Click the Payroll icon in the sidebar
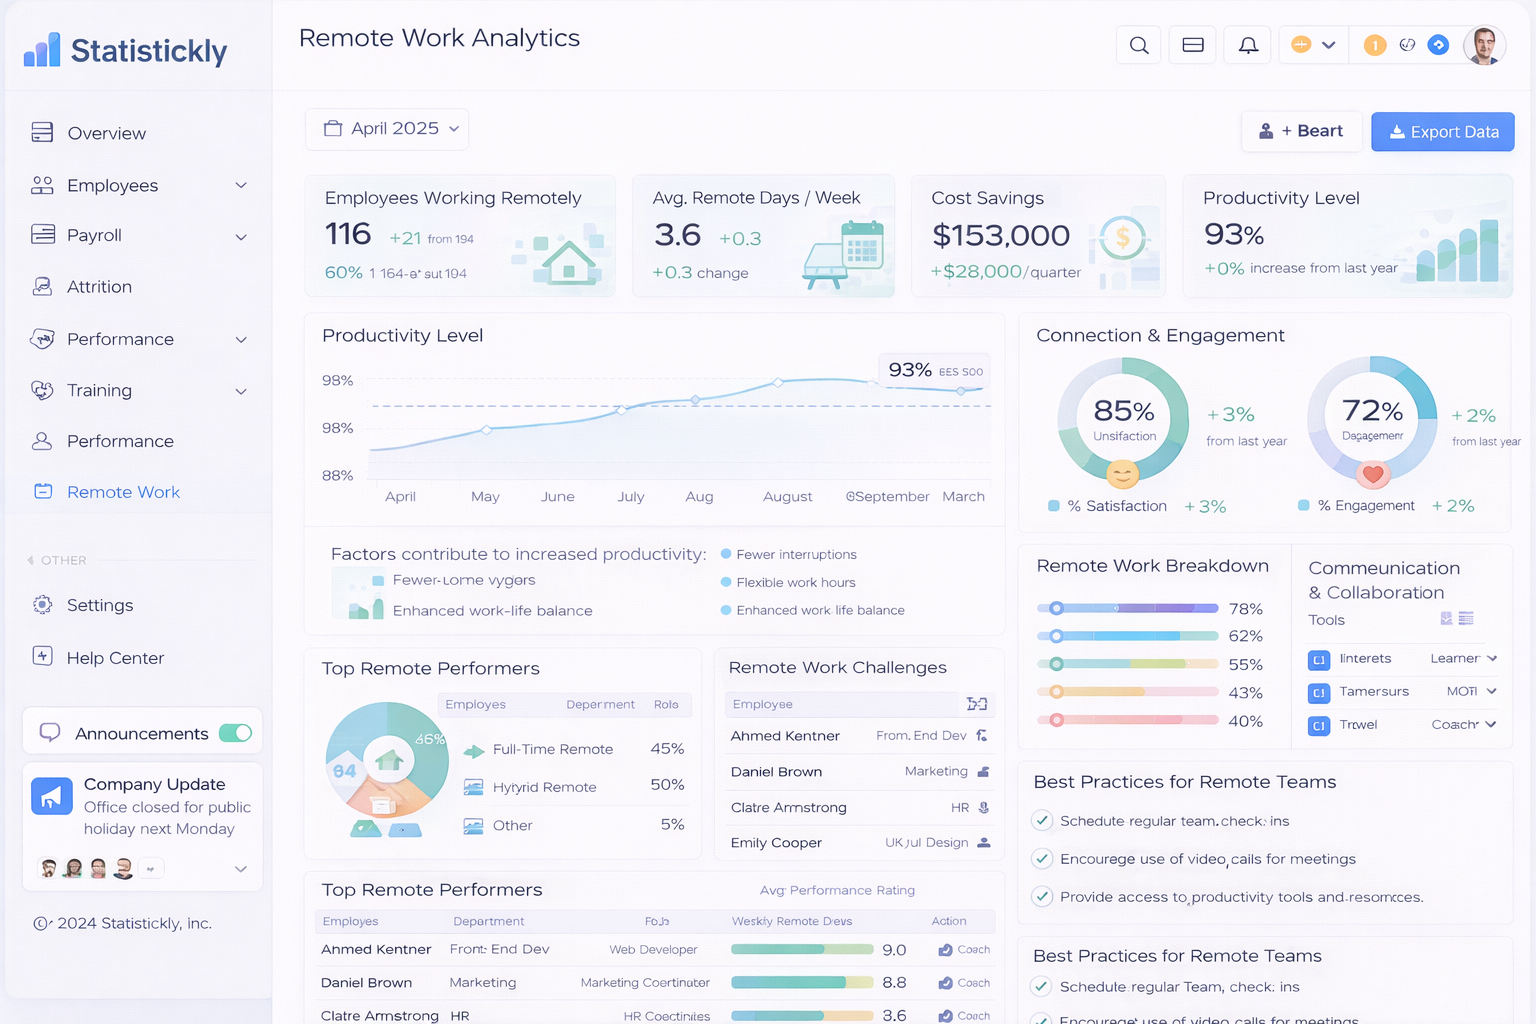This screenshot has height=1024, width=1536. (42, 235)
